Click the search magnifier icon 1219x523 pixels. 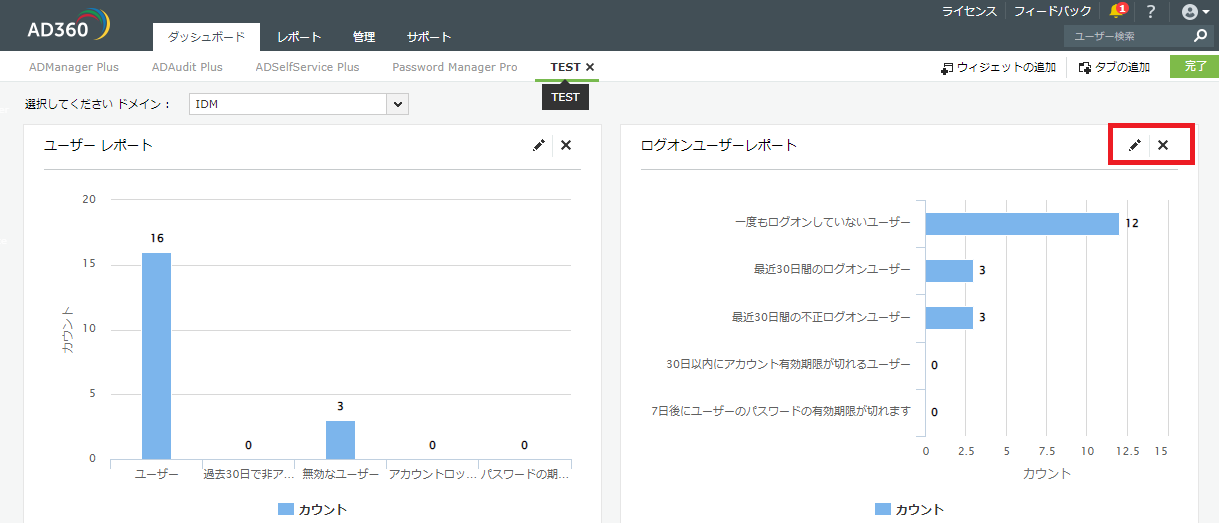[1201, 36]
